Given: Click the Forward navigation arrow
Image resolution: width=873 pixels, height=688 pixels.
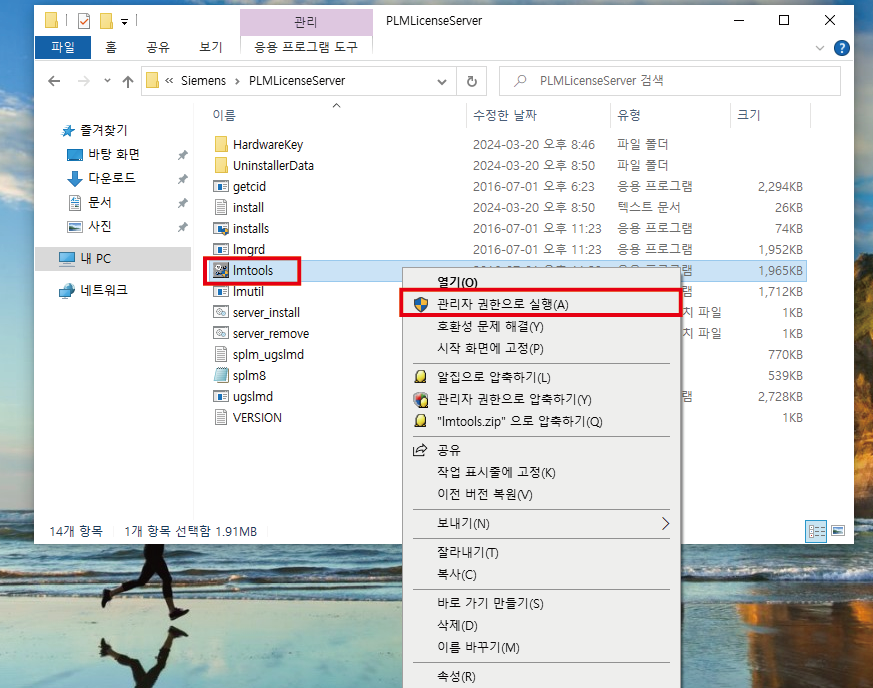Looking at the screenshot, I should 84,81.
